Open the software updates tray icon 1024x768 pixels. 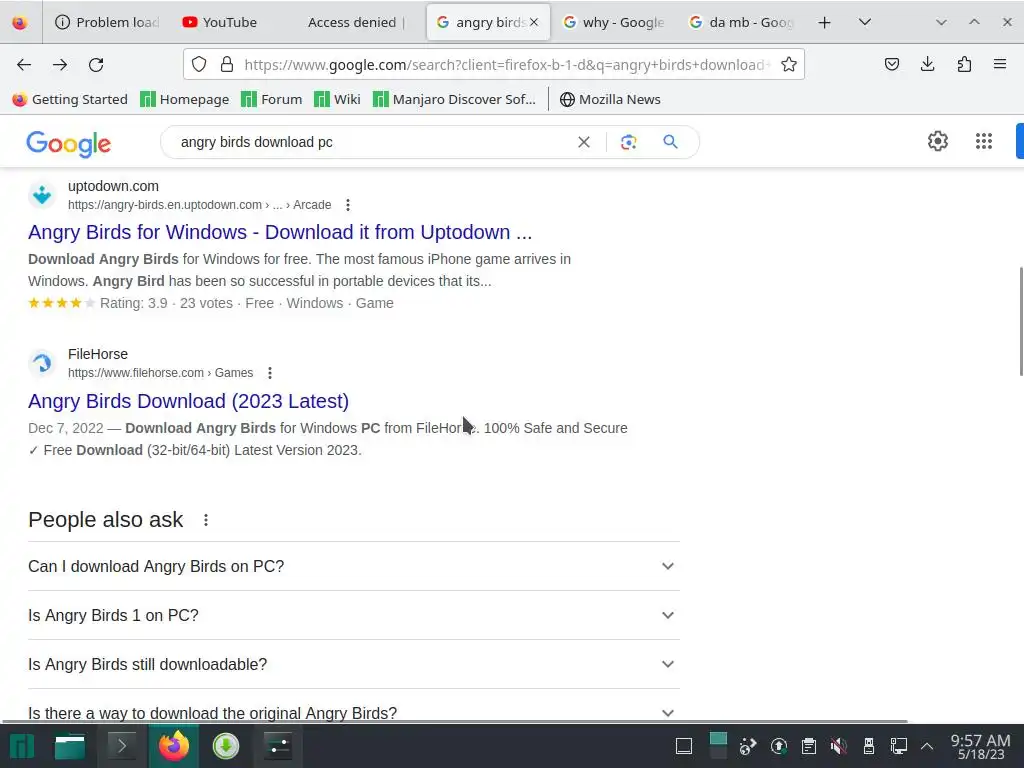[778, 746]
